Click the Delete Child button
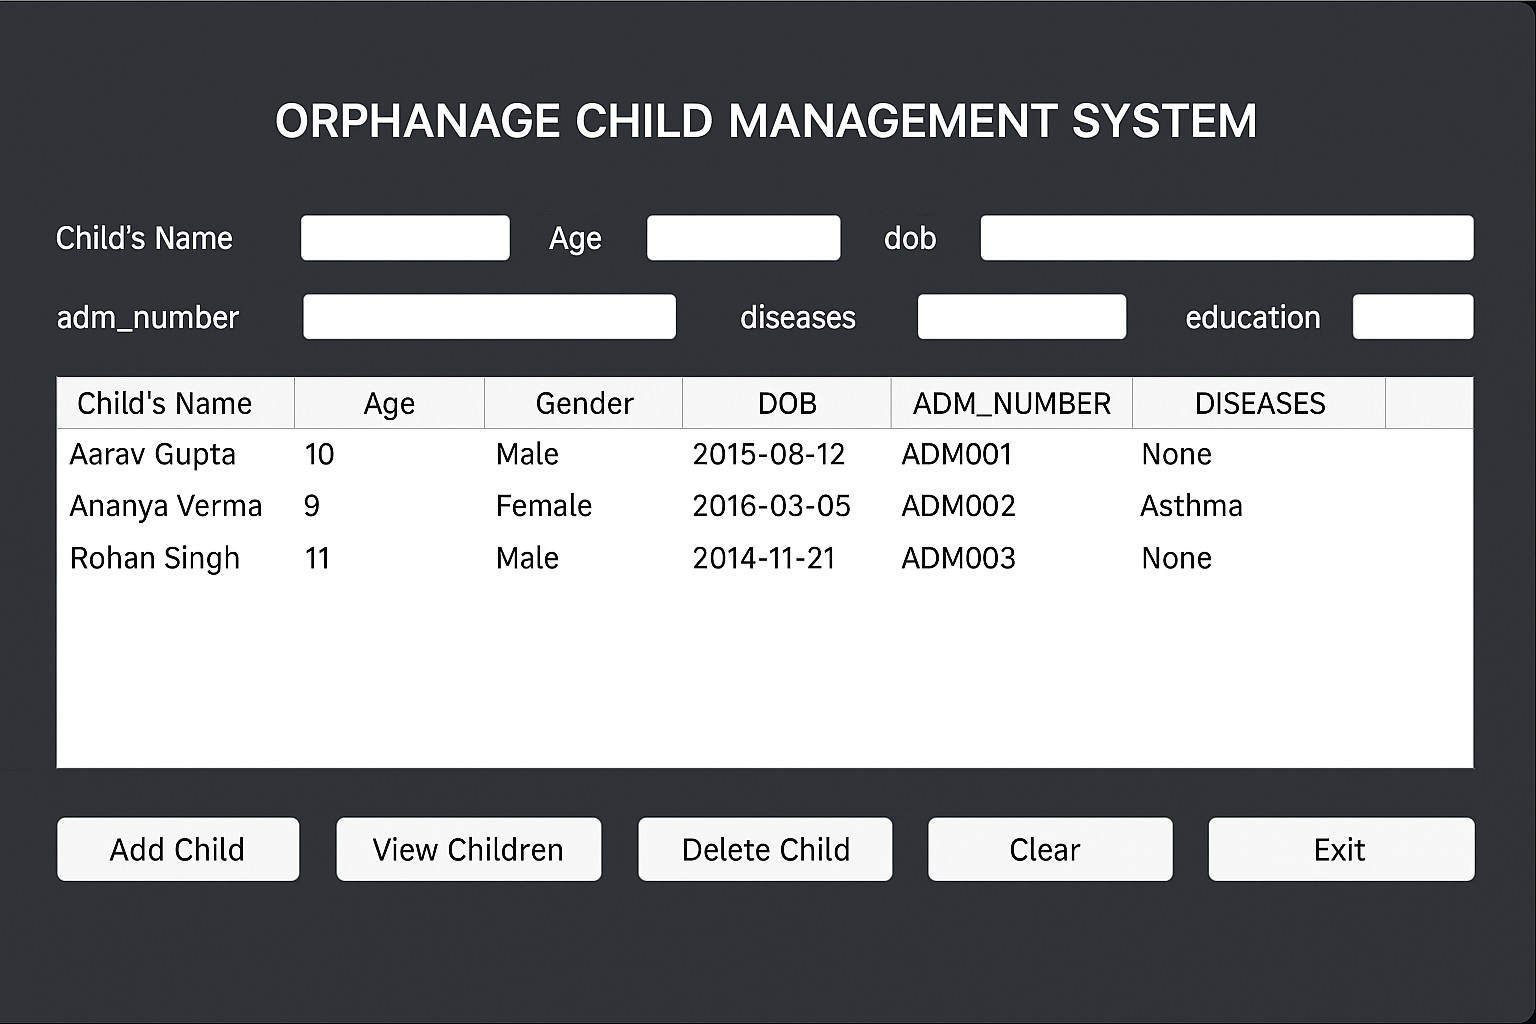 765,849
